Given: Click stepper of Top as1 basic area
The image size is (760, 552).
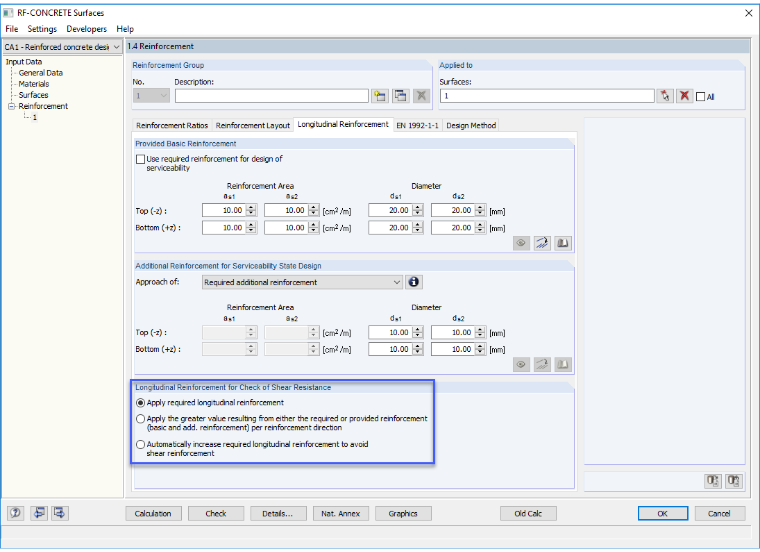Looking at the screenshot, I should pos(251,210).
